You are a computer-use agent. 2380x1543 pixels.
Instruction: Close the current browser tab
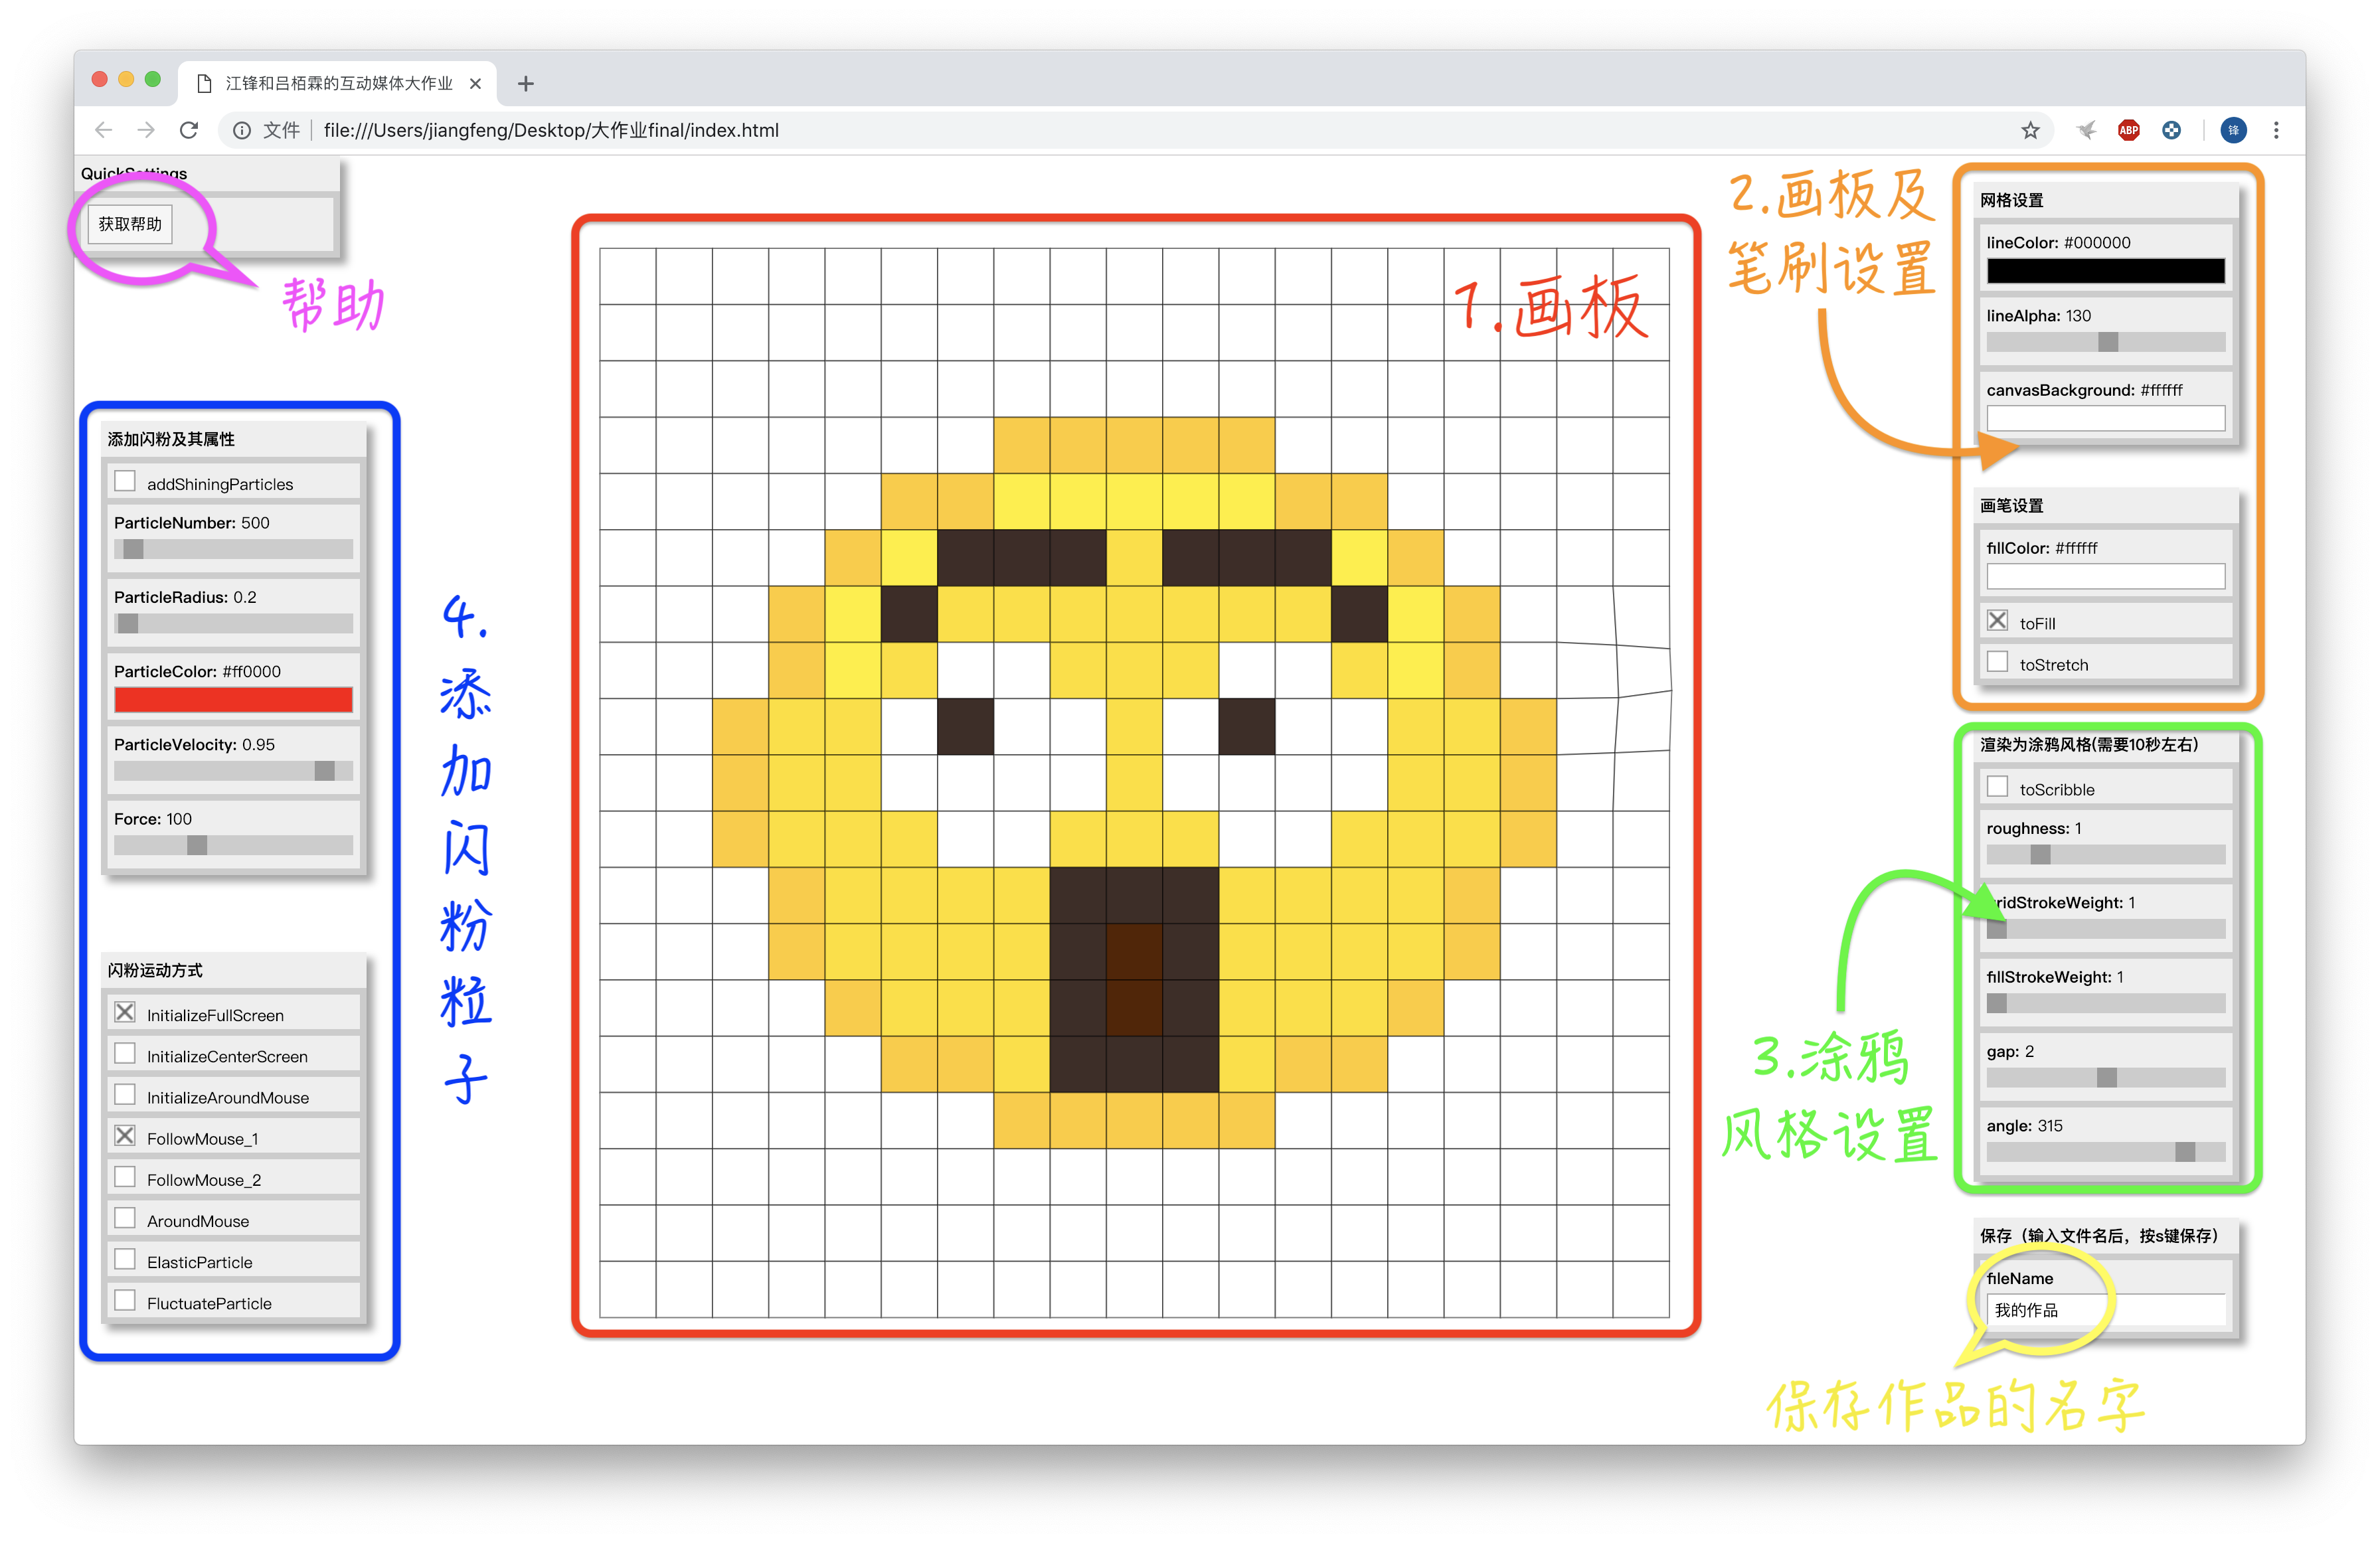point(475,84)
